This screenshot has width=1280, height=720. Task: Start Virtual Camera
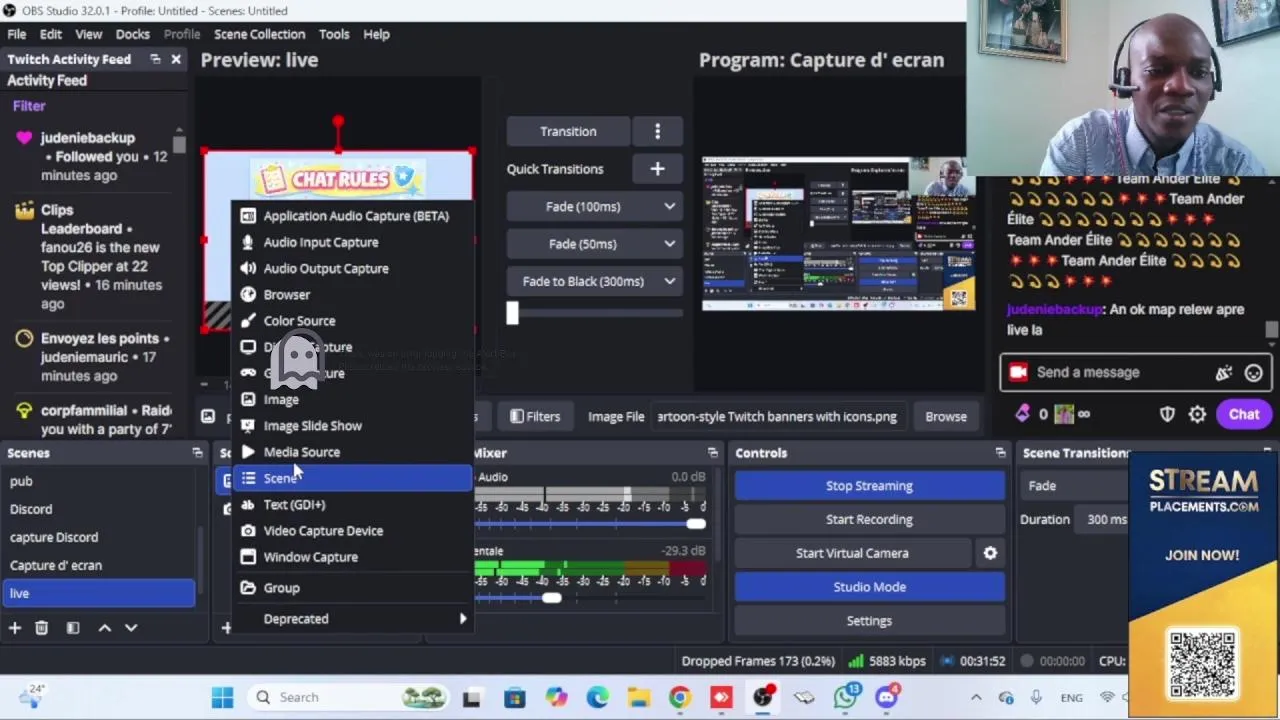[x=852, y=553]
